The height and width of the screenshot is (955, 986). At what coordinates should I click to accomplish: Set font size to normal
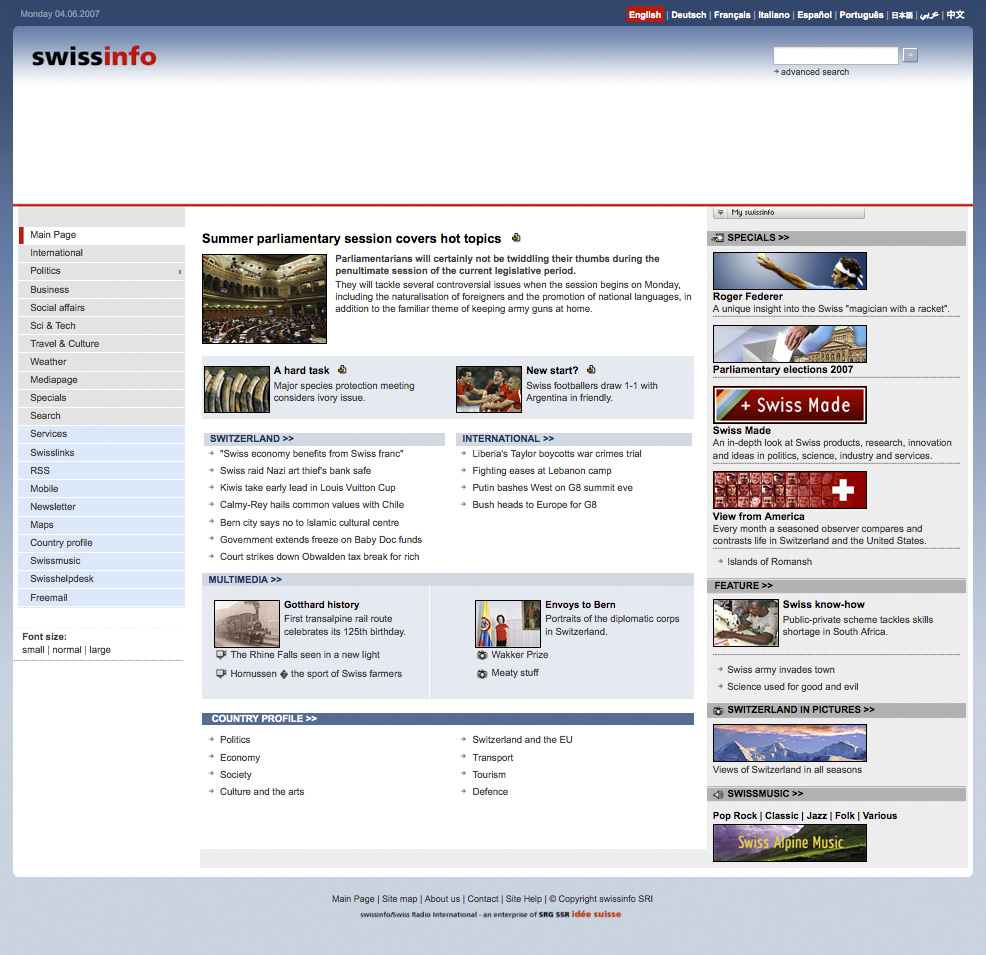pyautogui.click(x=67, y=649)
